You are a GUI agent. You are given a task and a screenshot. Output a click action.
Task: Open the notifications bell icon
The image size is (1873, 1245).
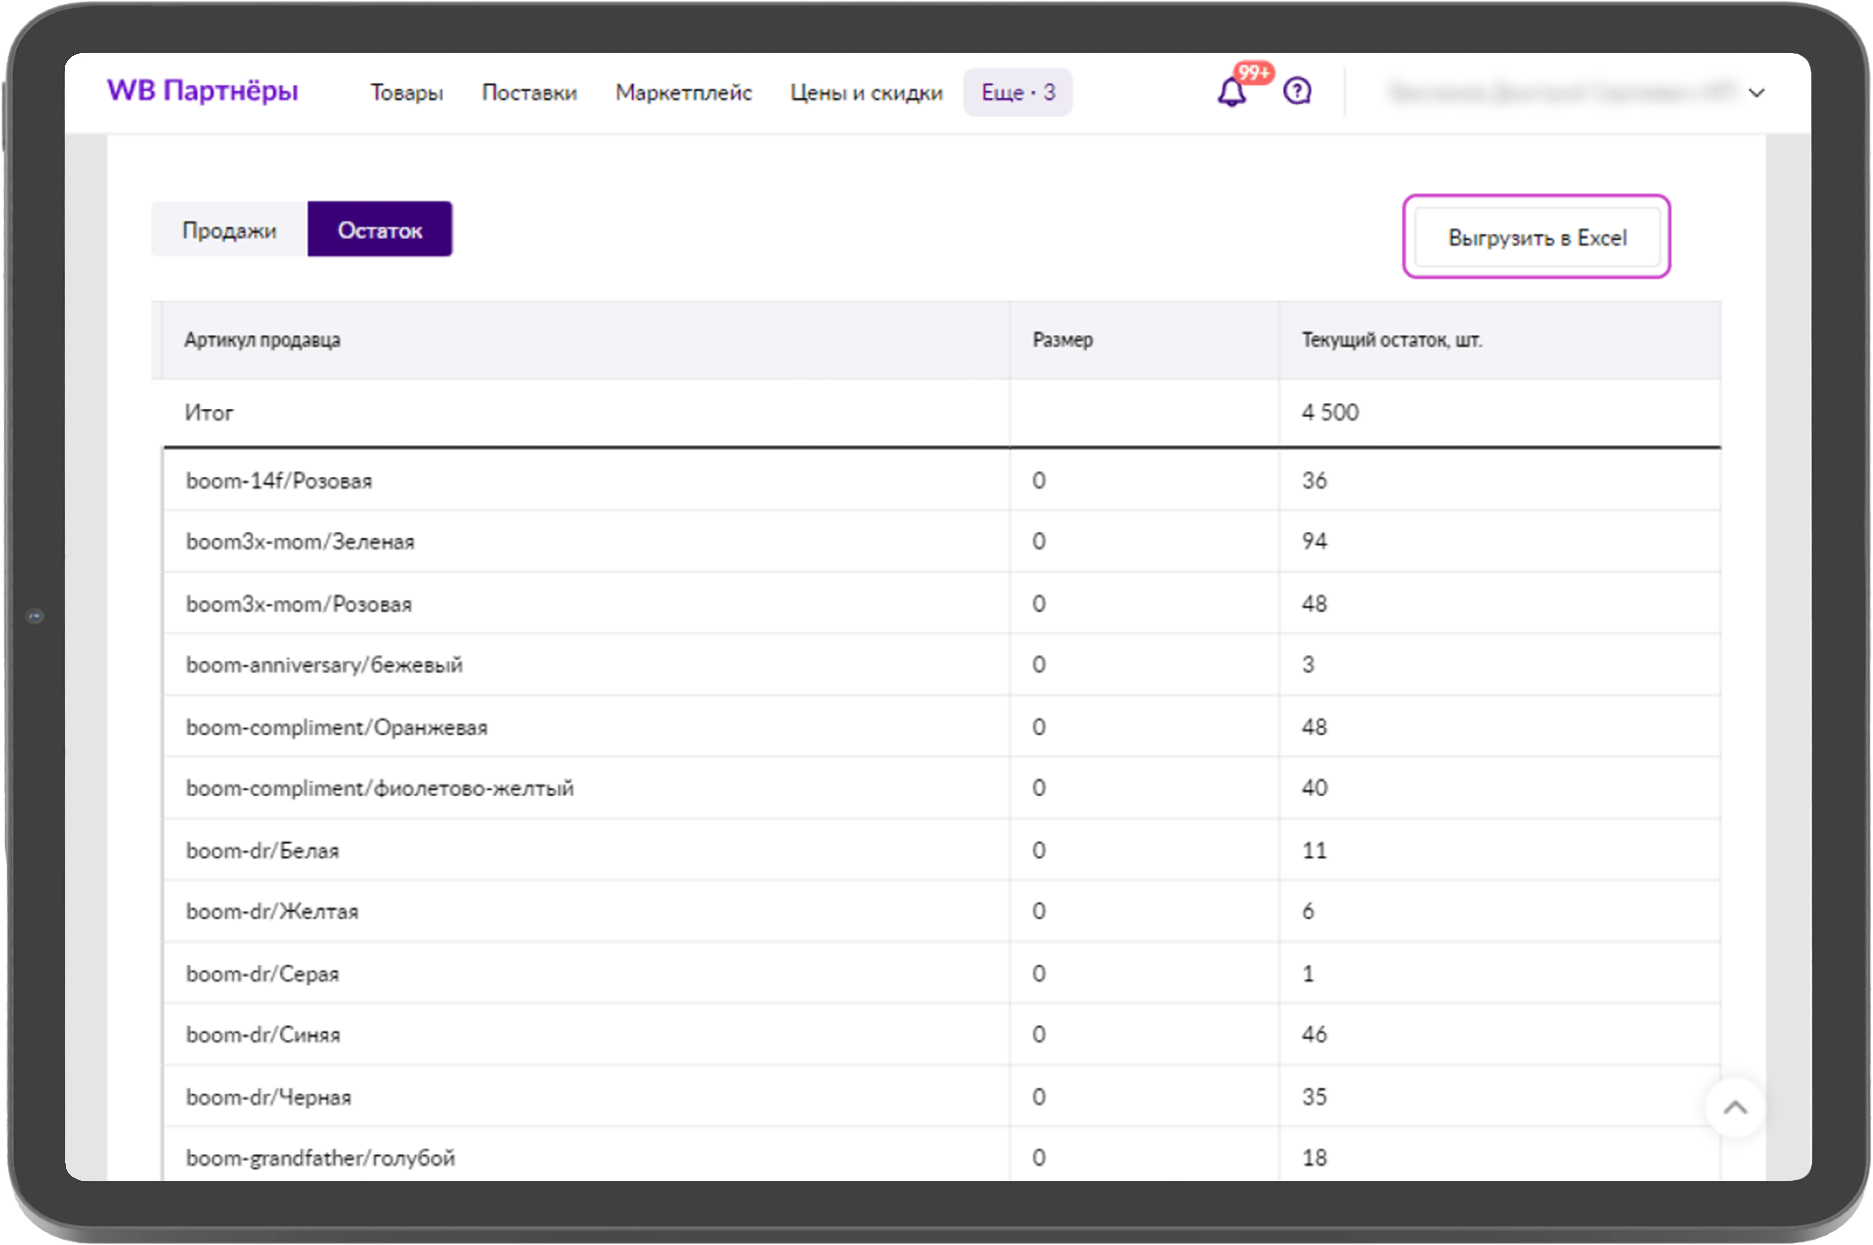pos(1233,92)
